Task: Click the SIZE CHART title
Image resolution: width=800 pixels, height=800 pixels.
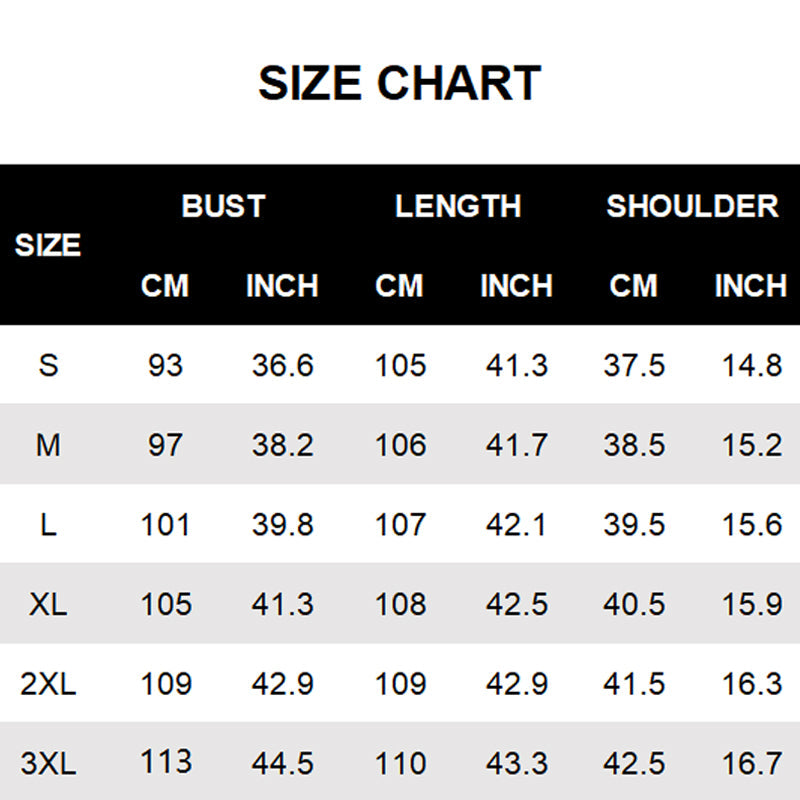Action: coord(399,83)
